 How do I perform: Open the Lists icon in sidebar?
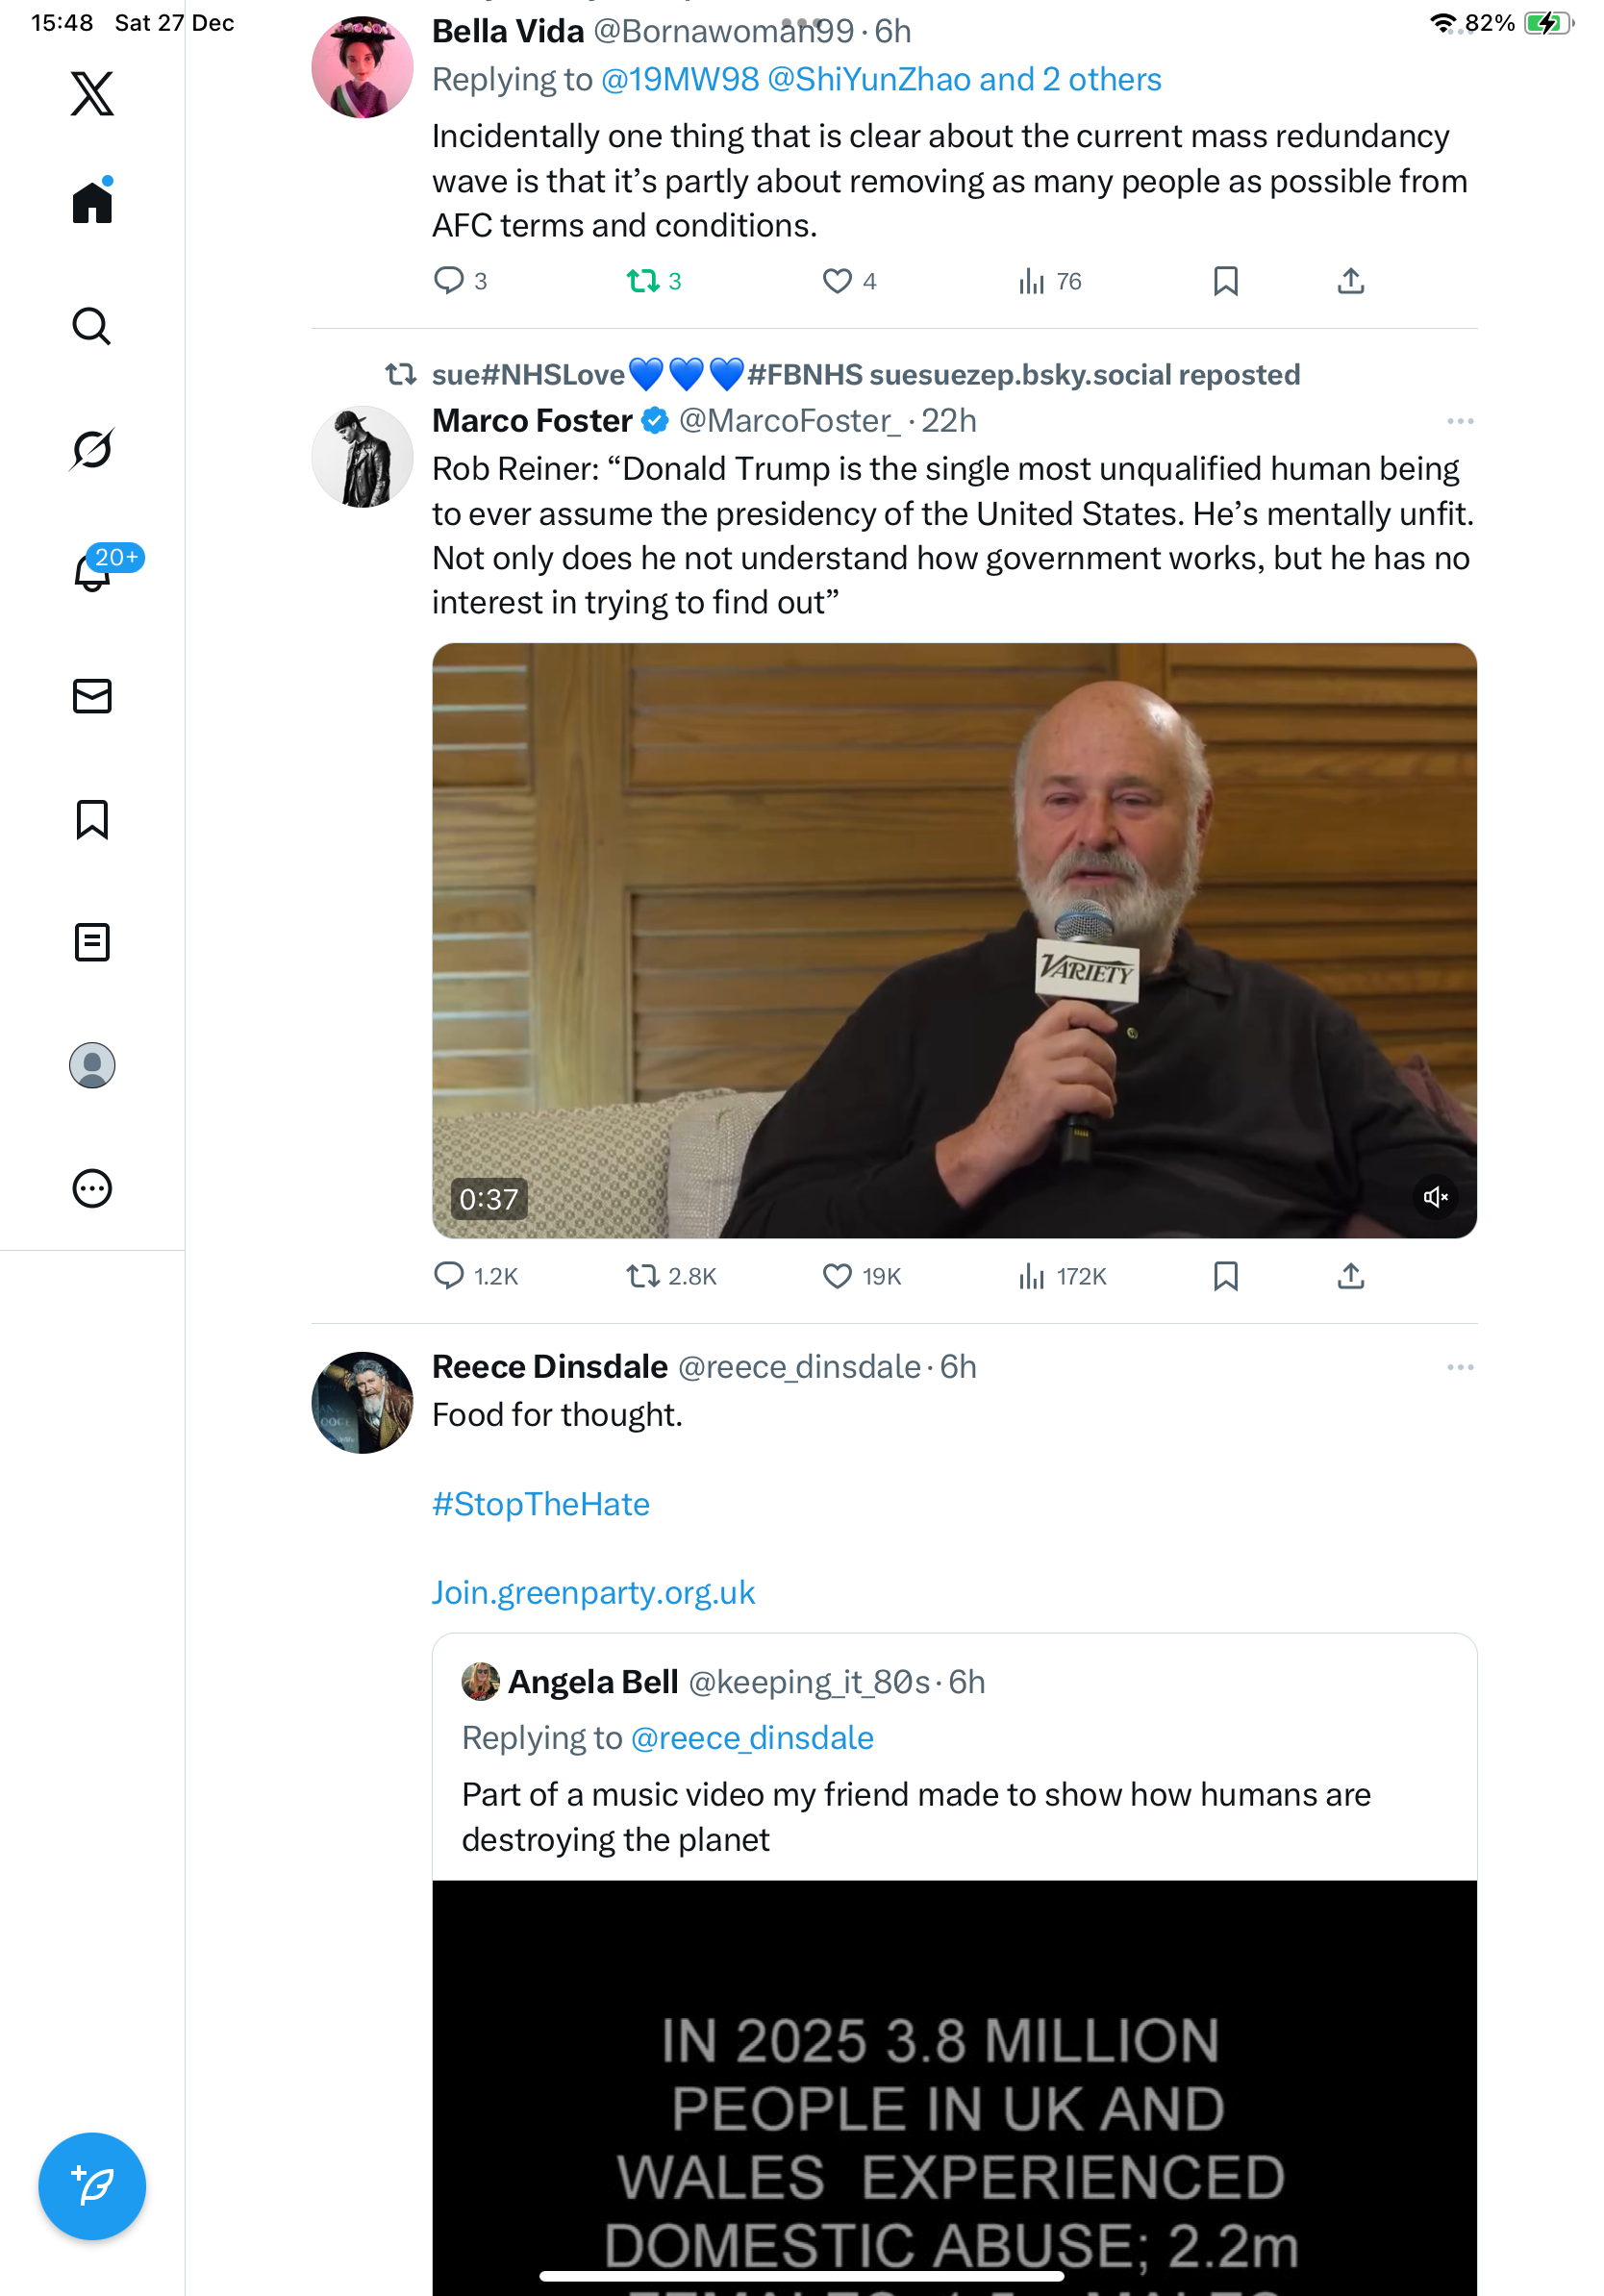coord(92,942)
